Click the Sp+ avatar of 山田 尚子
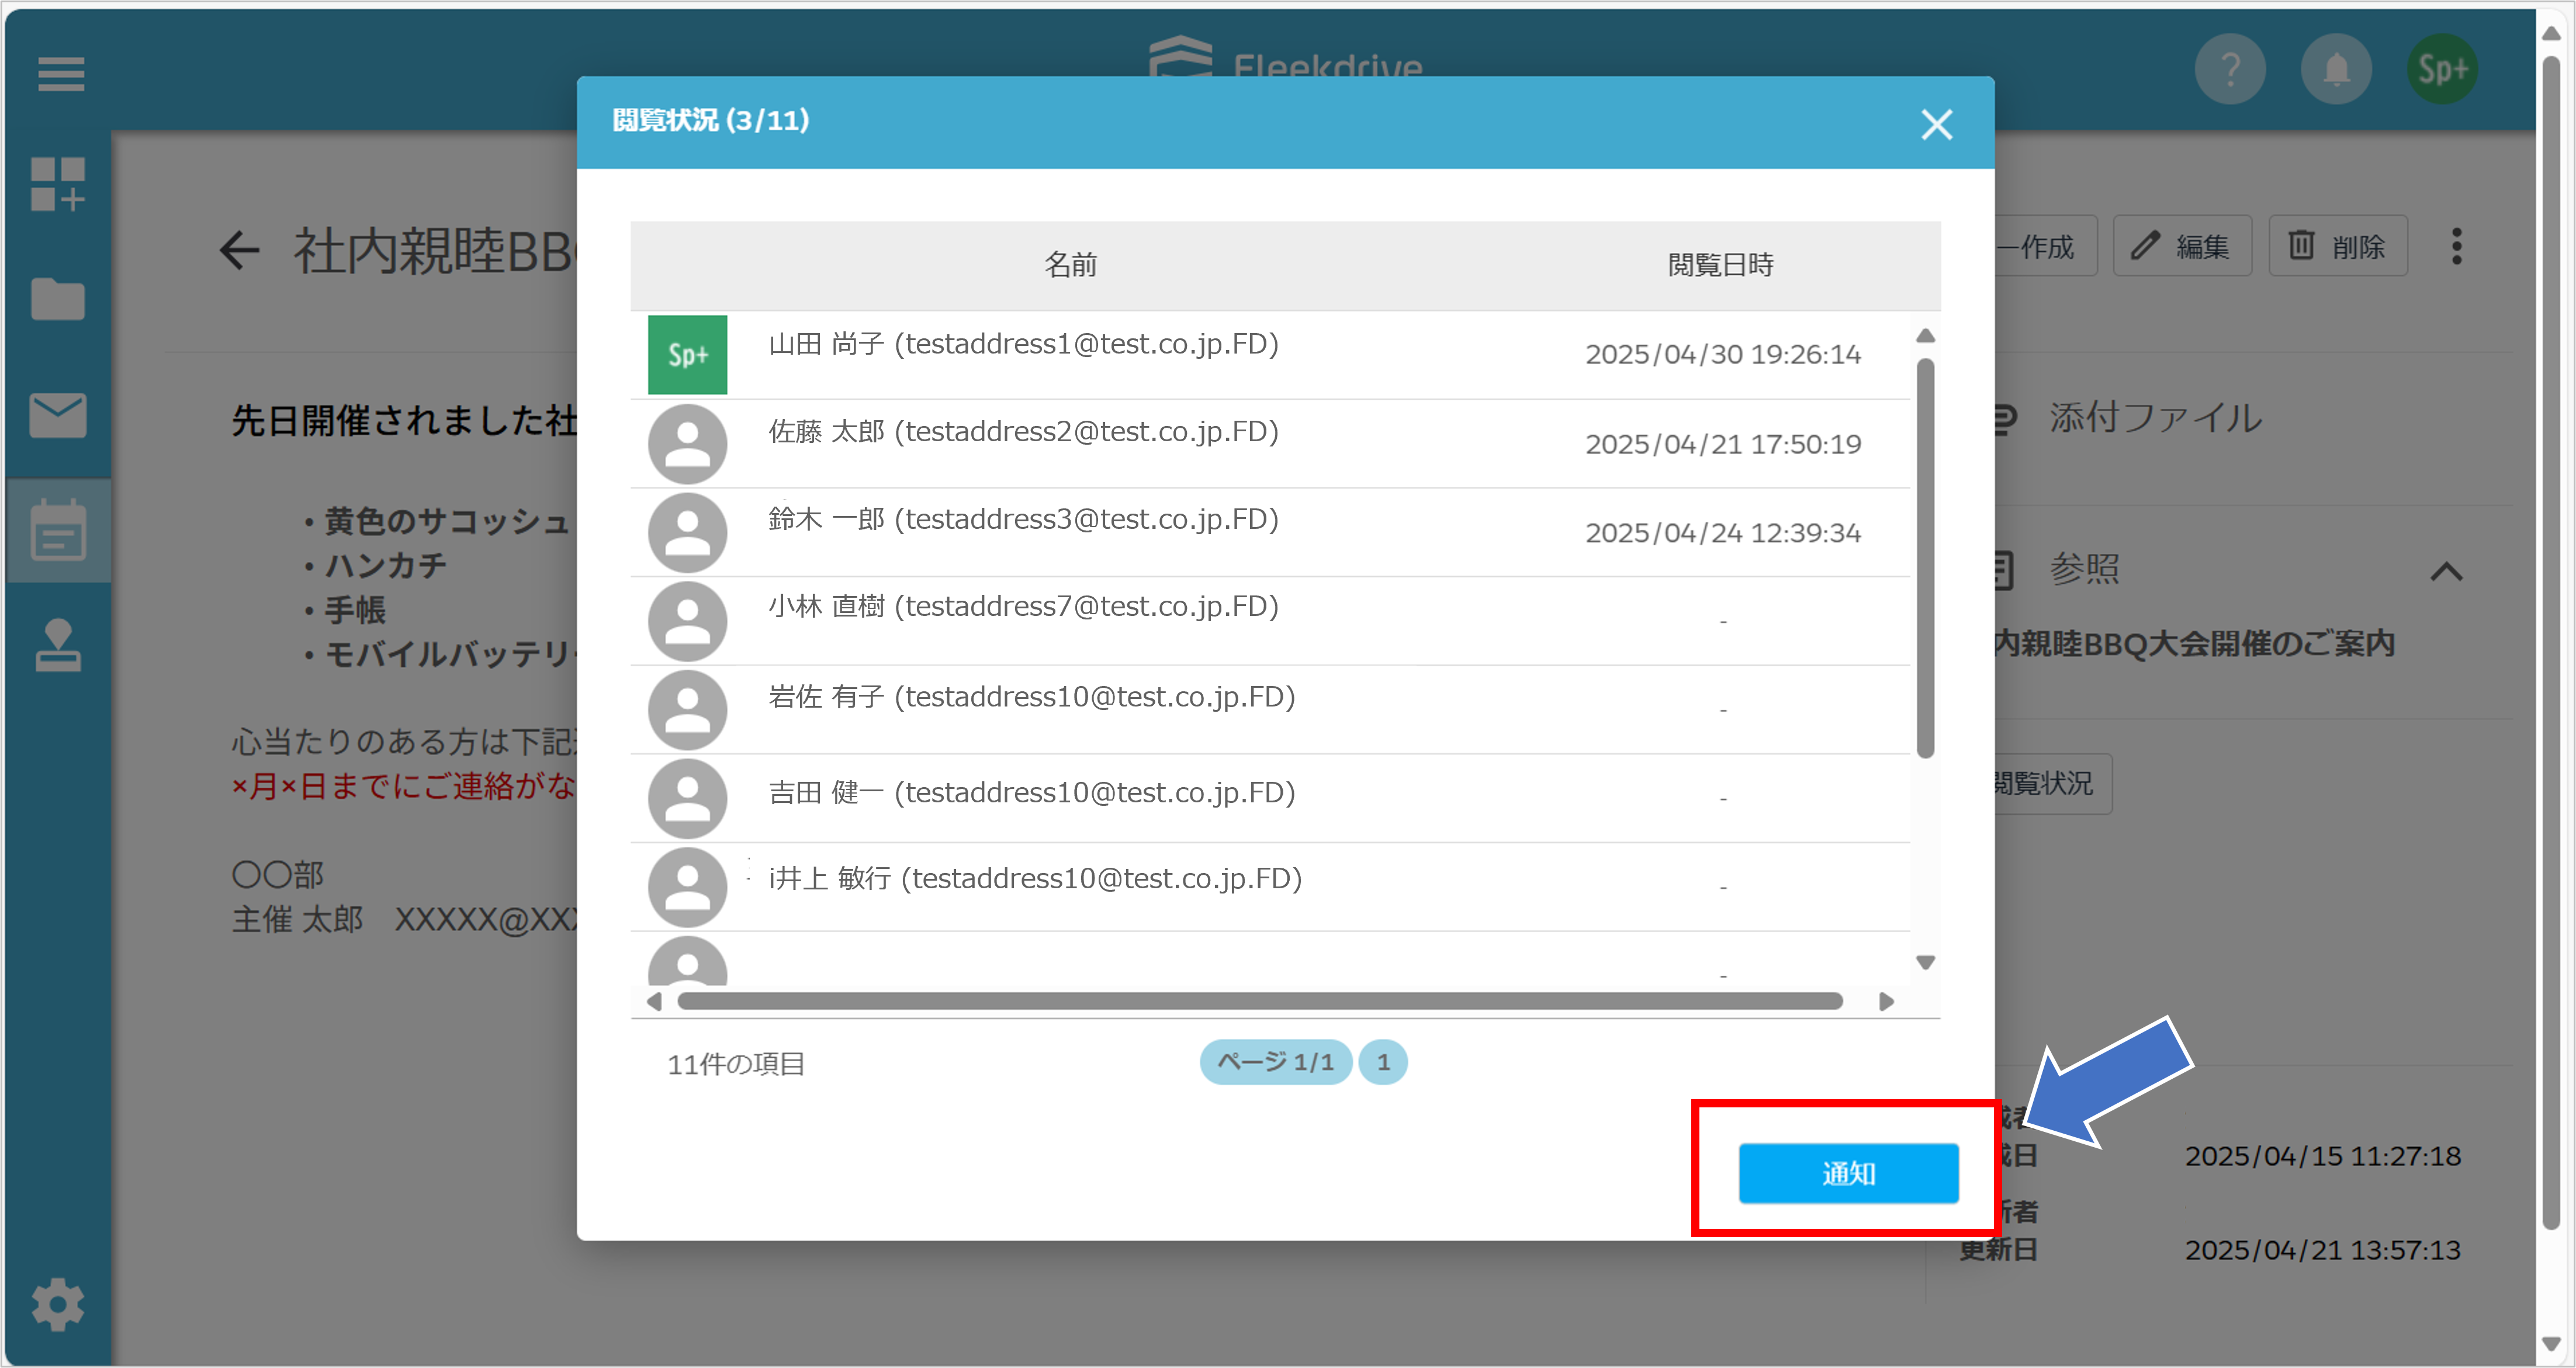This screenshot has height=1368, width=2576. tap(688, 355)
